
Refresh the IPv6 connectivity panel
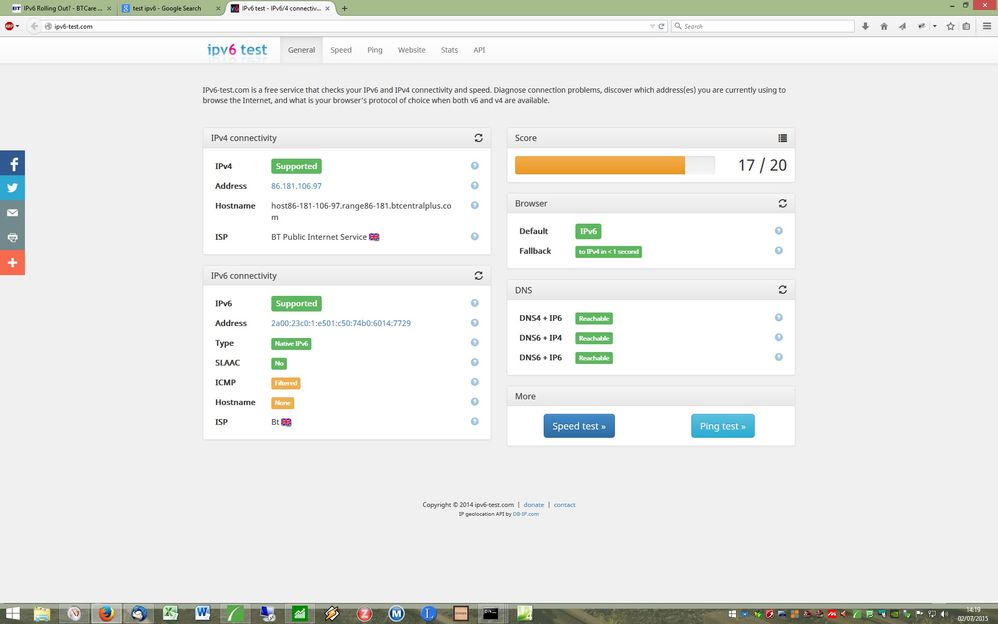(x=478, y=276)
